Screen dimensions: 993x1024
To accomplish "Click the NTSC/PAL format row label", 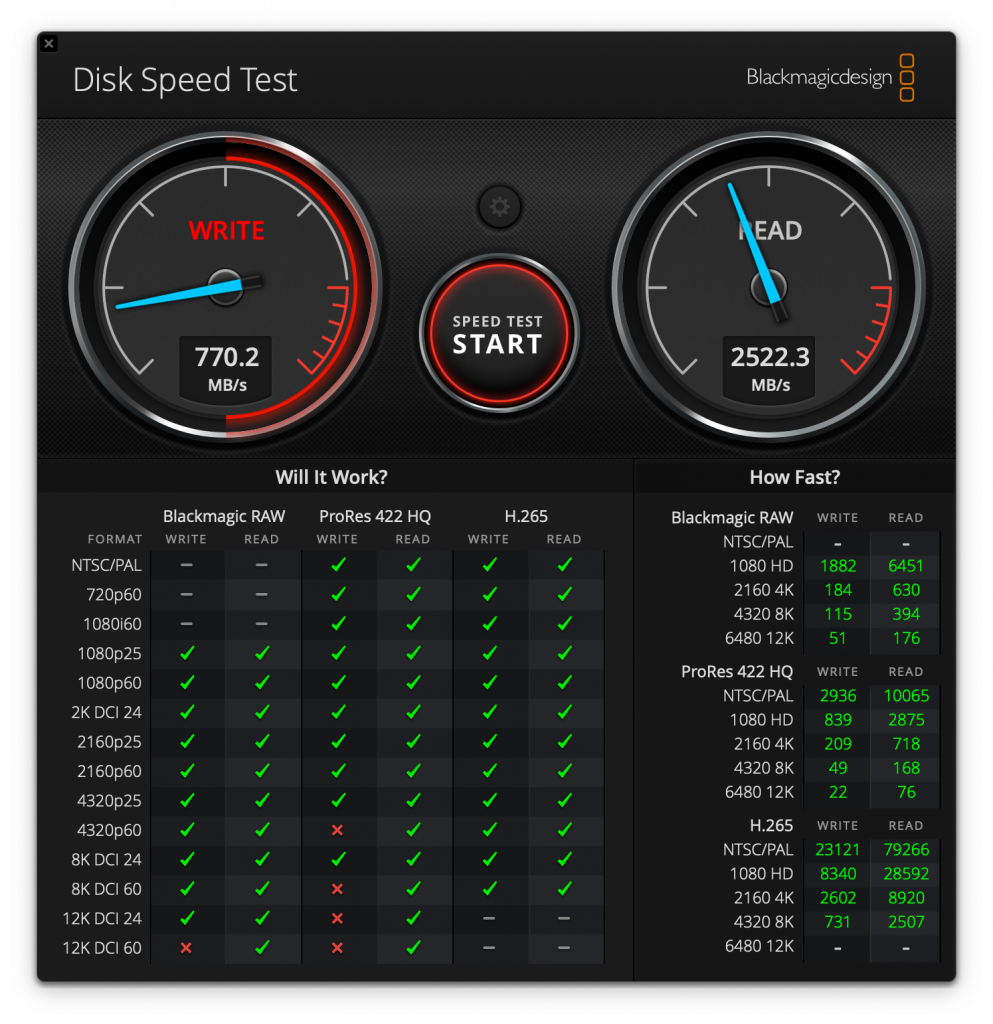I will [x=106, y=565].
